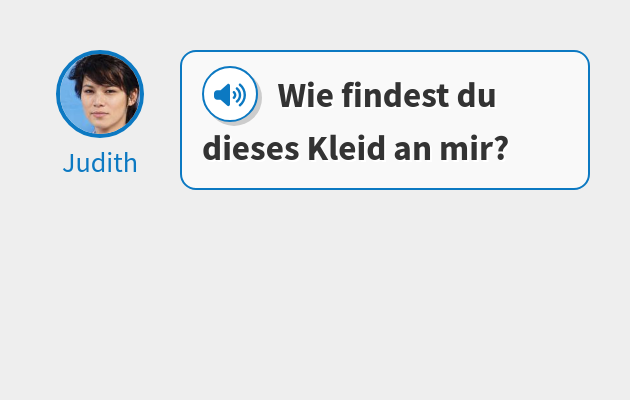
Task: Click the empty gray area below the bubble
Action: click(x=315, y=293)
